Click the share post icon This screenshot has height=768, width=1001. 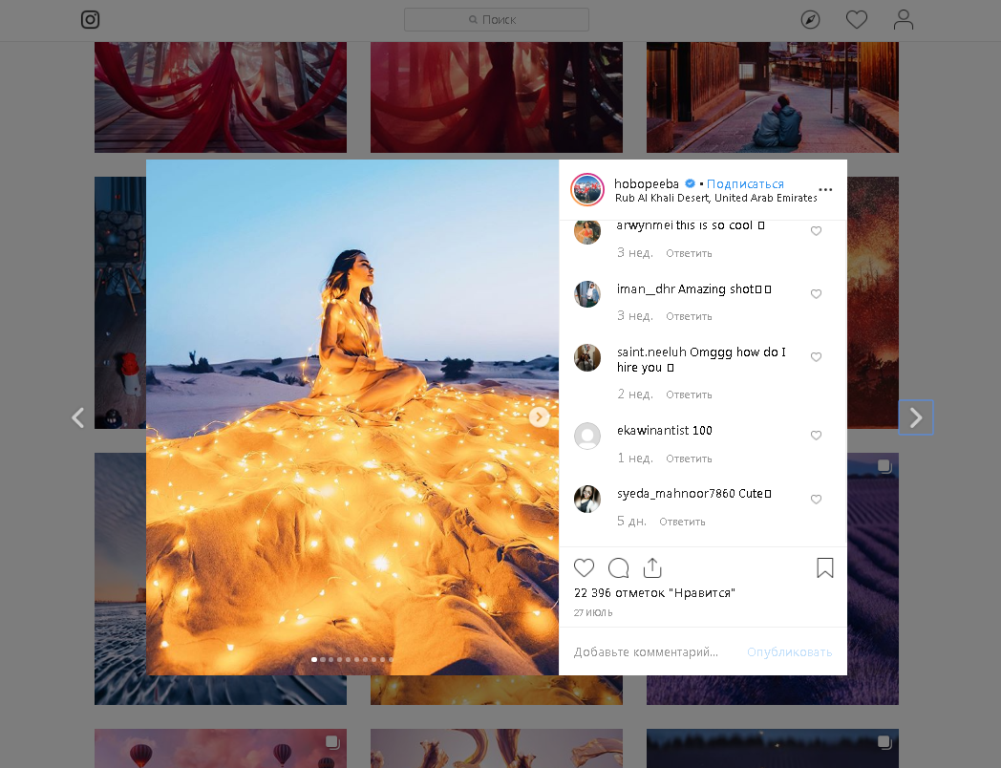tap(653, 568)
